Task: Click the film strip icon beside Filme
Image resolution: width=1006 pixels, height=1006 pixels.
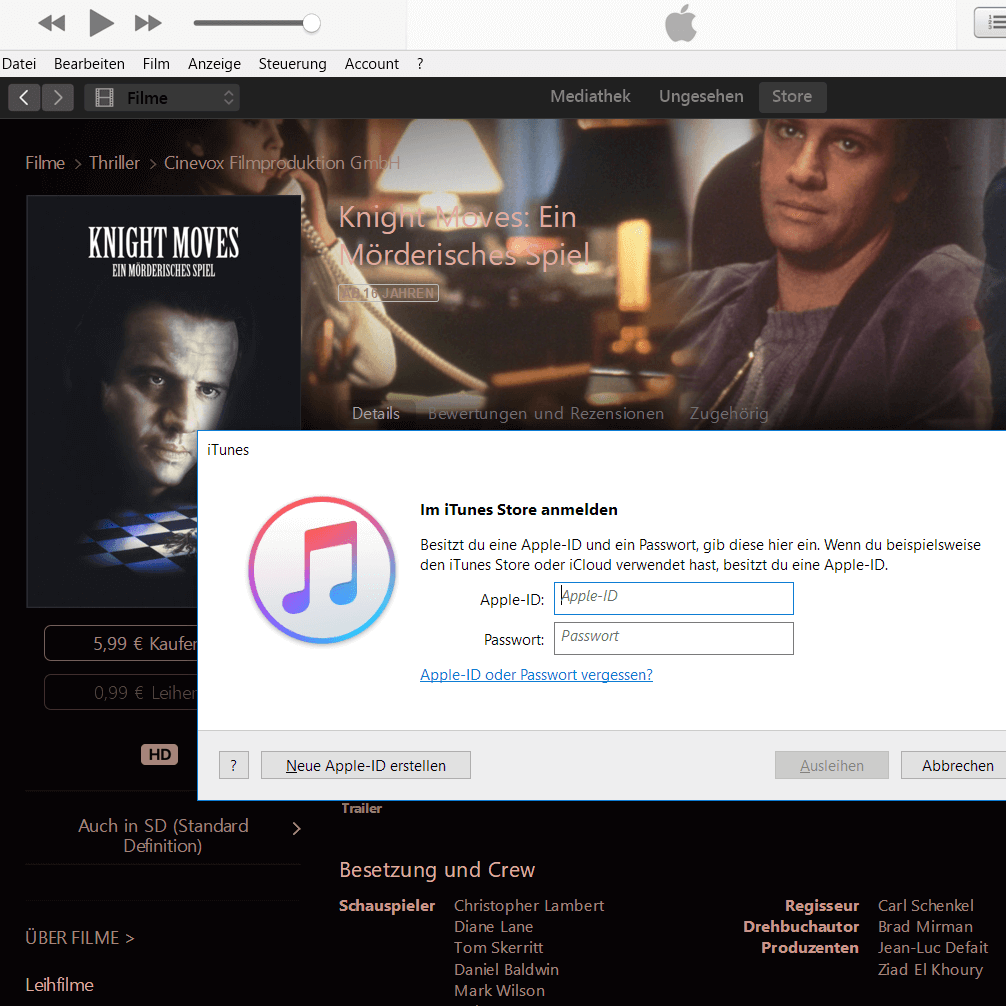Action: (x=104, y=98)
